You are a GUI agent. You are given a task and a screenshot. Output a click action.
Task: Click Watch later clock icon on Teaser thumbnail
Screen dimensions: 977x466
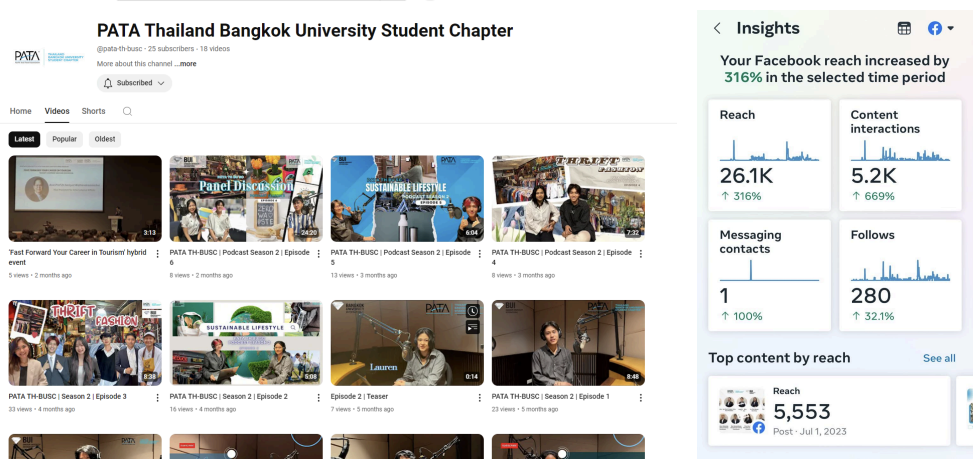click(x=472, y=311)
